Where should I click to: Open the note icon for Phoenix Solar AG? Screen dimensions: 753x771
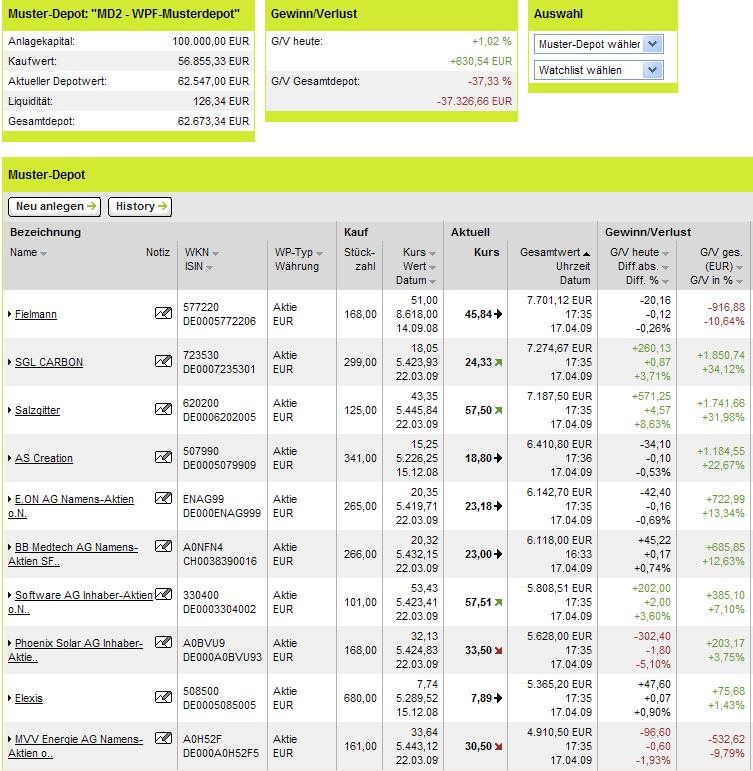(x=163, y=642)
